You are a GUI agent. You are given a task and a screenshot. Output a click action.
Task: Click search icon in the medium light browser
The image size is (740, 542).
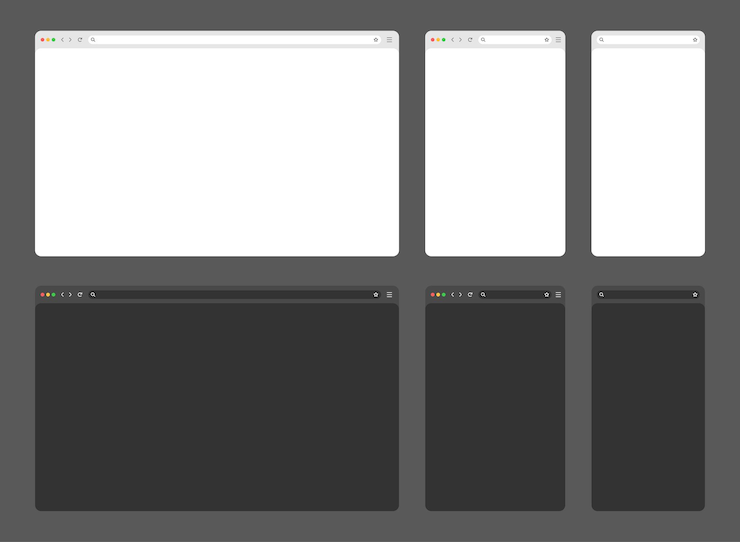tap(483, 40)
